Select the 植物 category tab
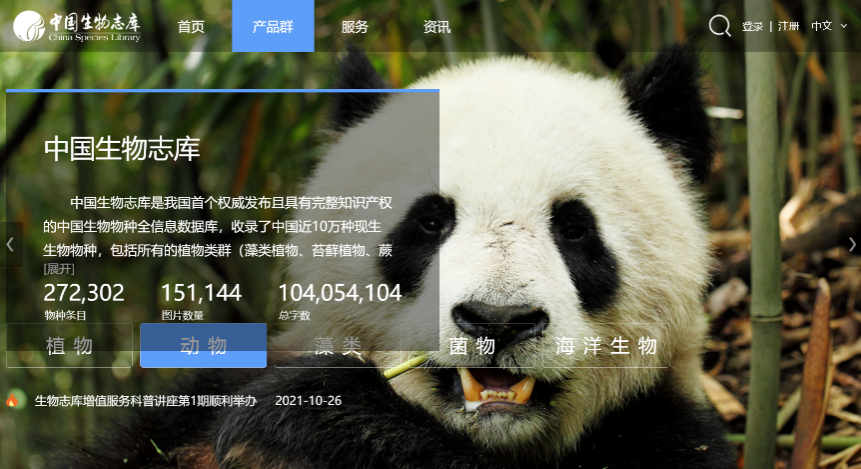 (x=69, y=345)
